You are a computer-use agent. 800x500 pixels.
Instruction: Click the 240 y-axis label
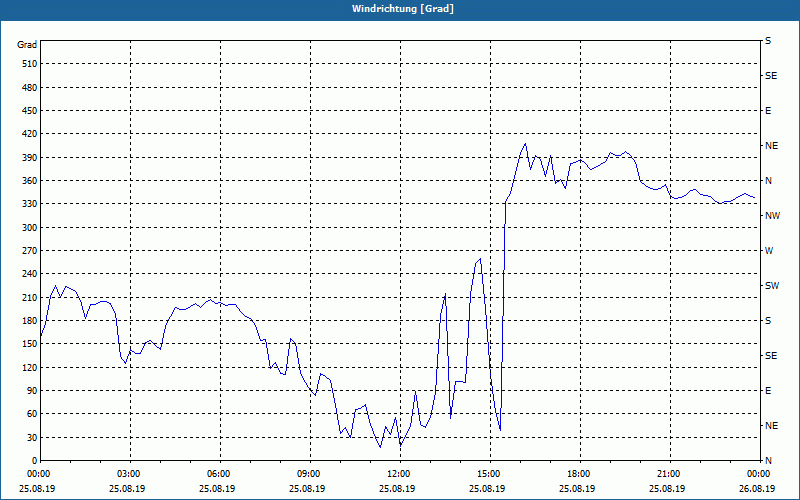click(x=30, y=273)
